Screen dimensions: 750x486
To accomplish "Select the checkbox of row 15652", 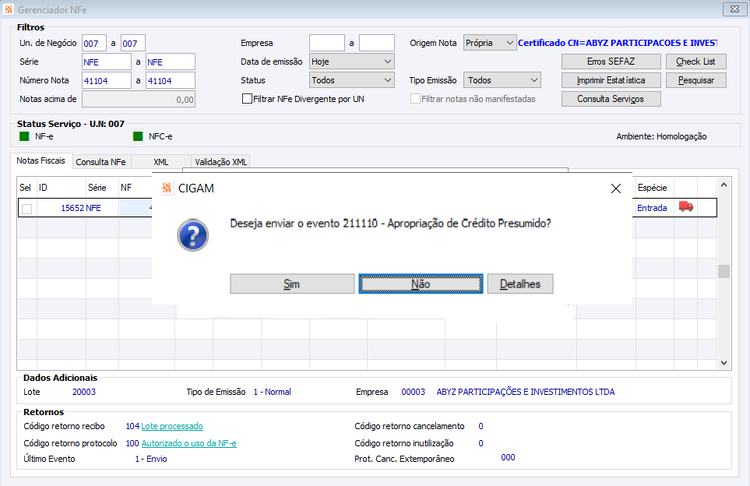I will point(27,209).
